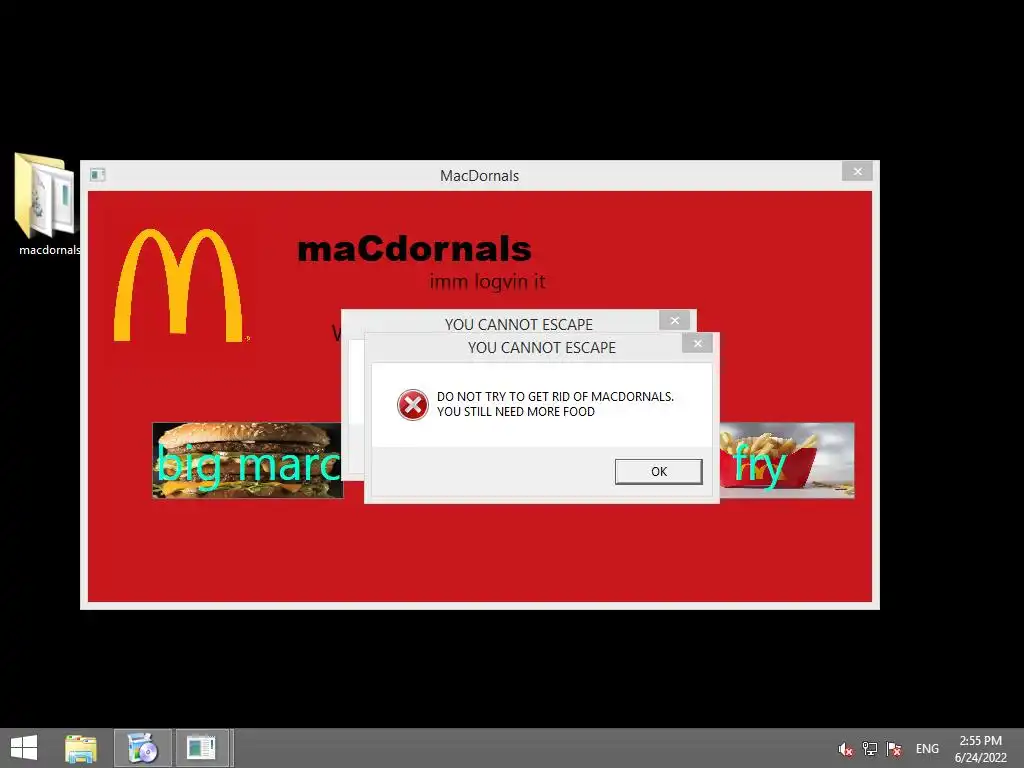Close the MacDornals window
This screenshot has height=768, width=1024.
857,171
